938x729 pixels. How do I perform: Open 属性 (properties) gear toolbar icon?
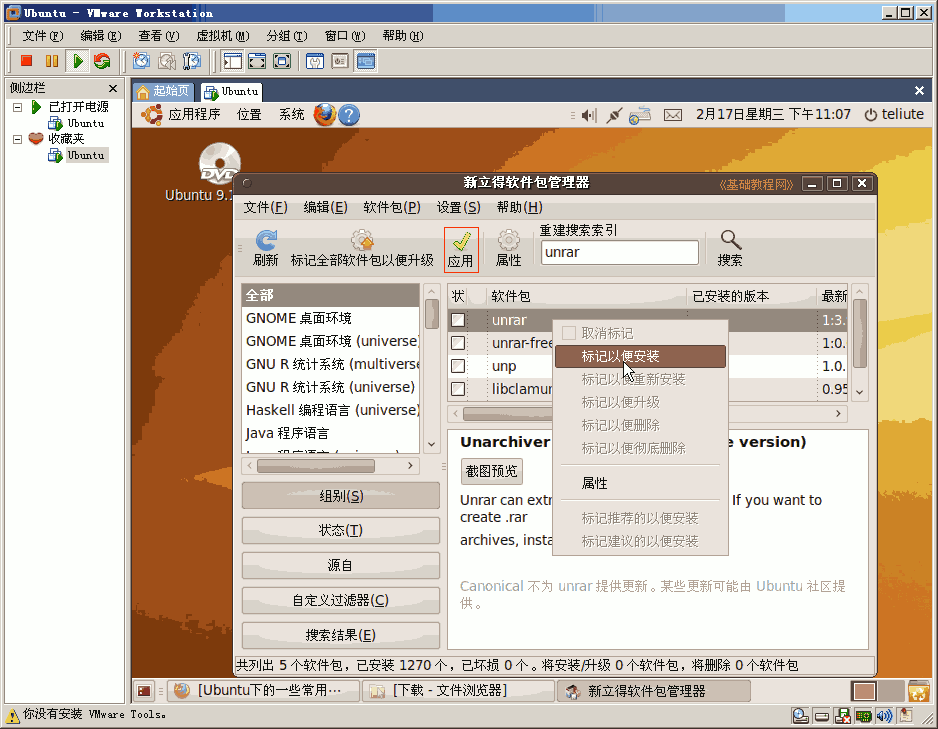click(508, 248)
